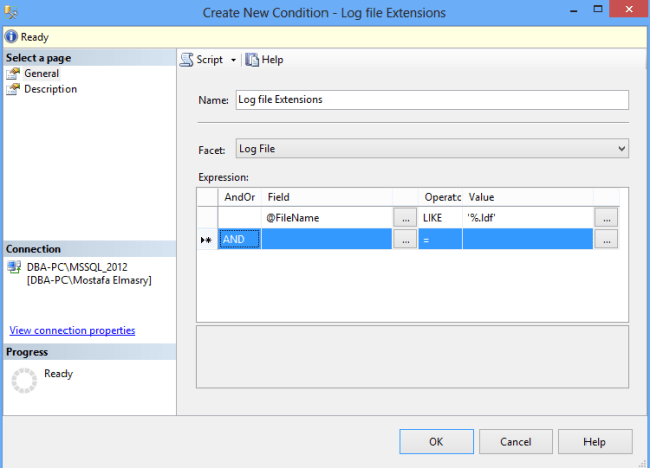Open value editor for the AND row
The image size is (650, 468).
pyautogui.click(x=606, y=240)
